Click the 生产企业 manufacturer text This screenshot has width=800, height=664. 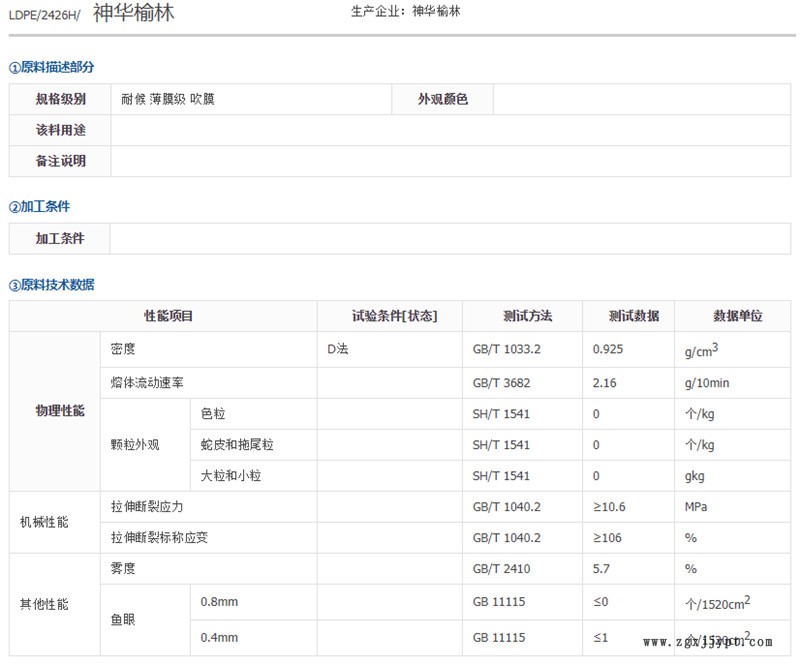(406, 12)
